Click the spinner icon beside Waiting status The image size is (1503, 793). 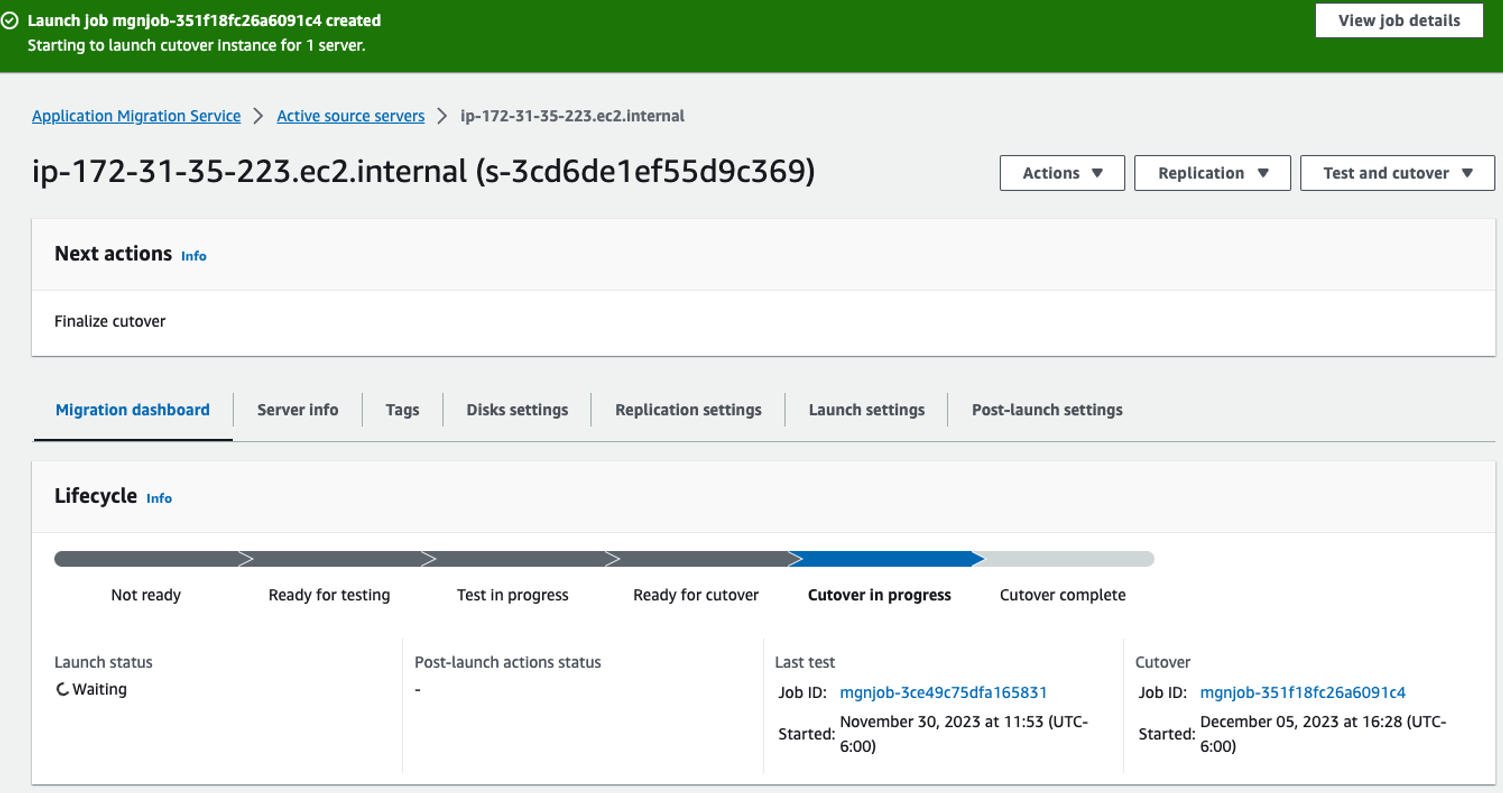pos(63,689)
